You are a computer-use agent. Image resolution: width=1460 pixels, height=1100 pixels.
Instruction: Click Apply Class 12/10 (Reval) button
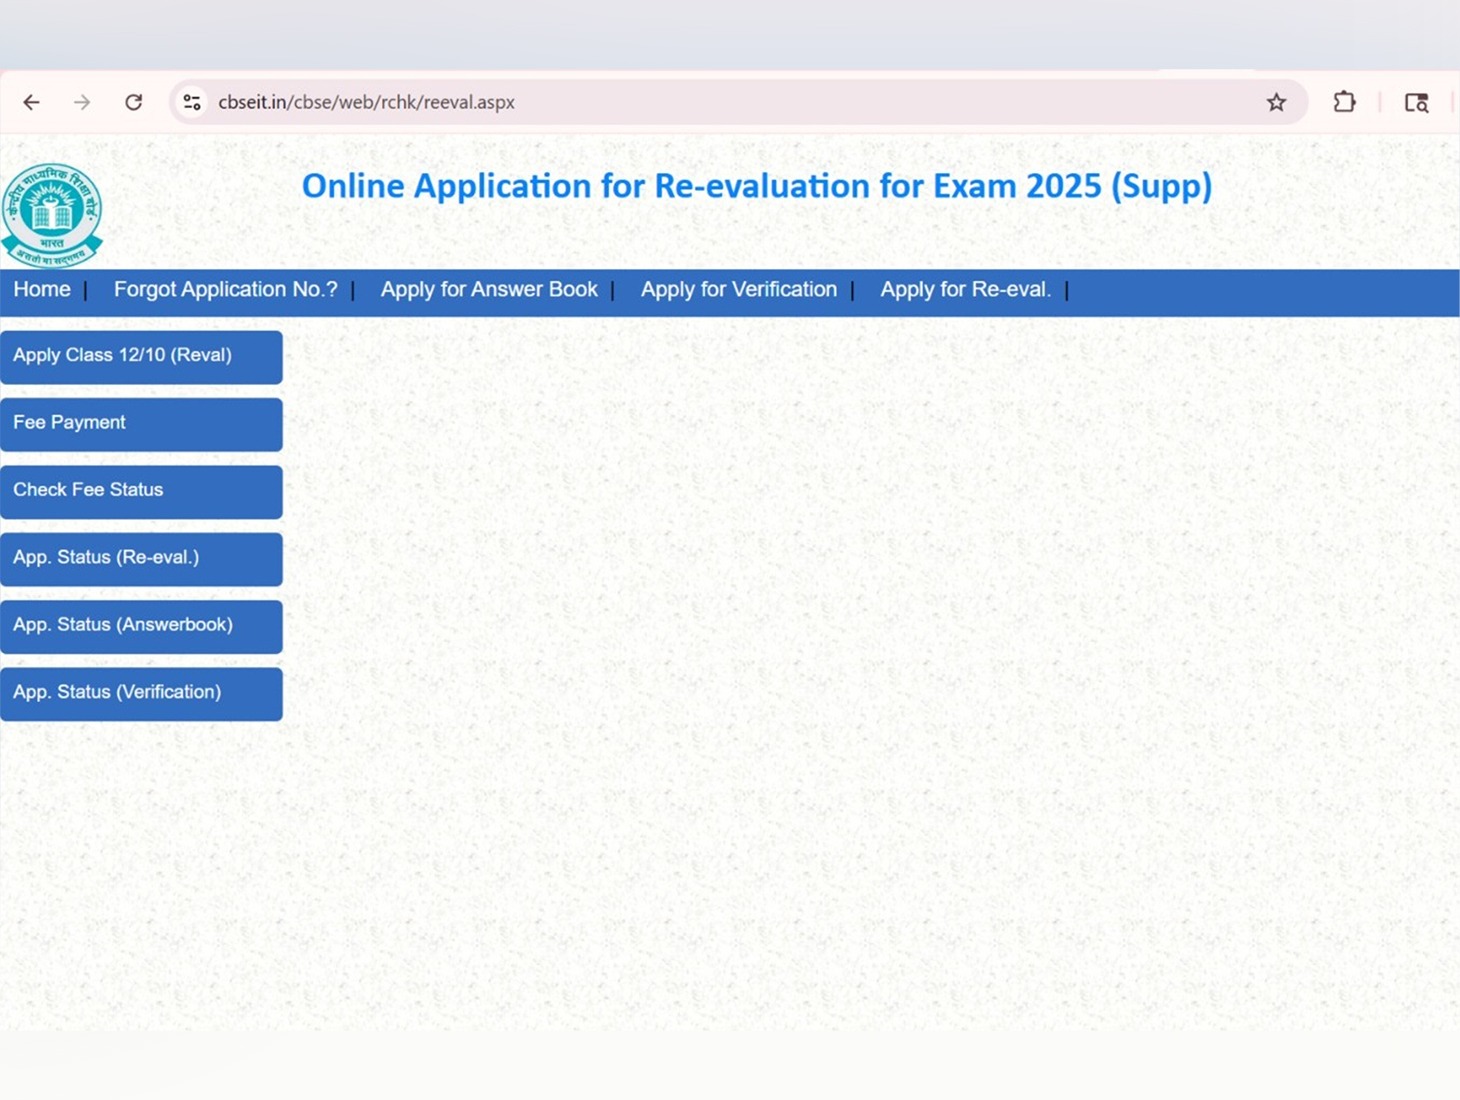coord(141,357)
